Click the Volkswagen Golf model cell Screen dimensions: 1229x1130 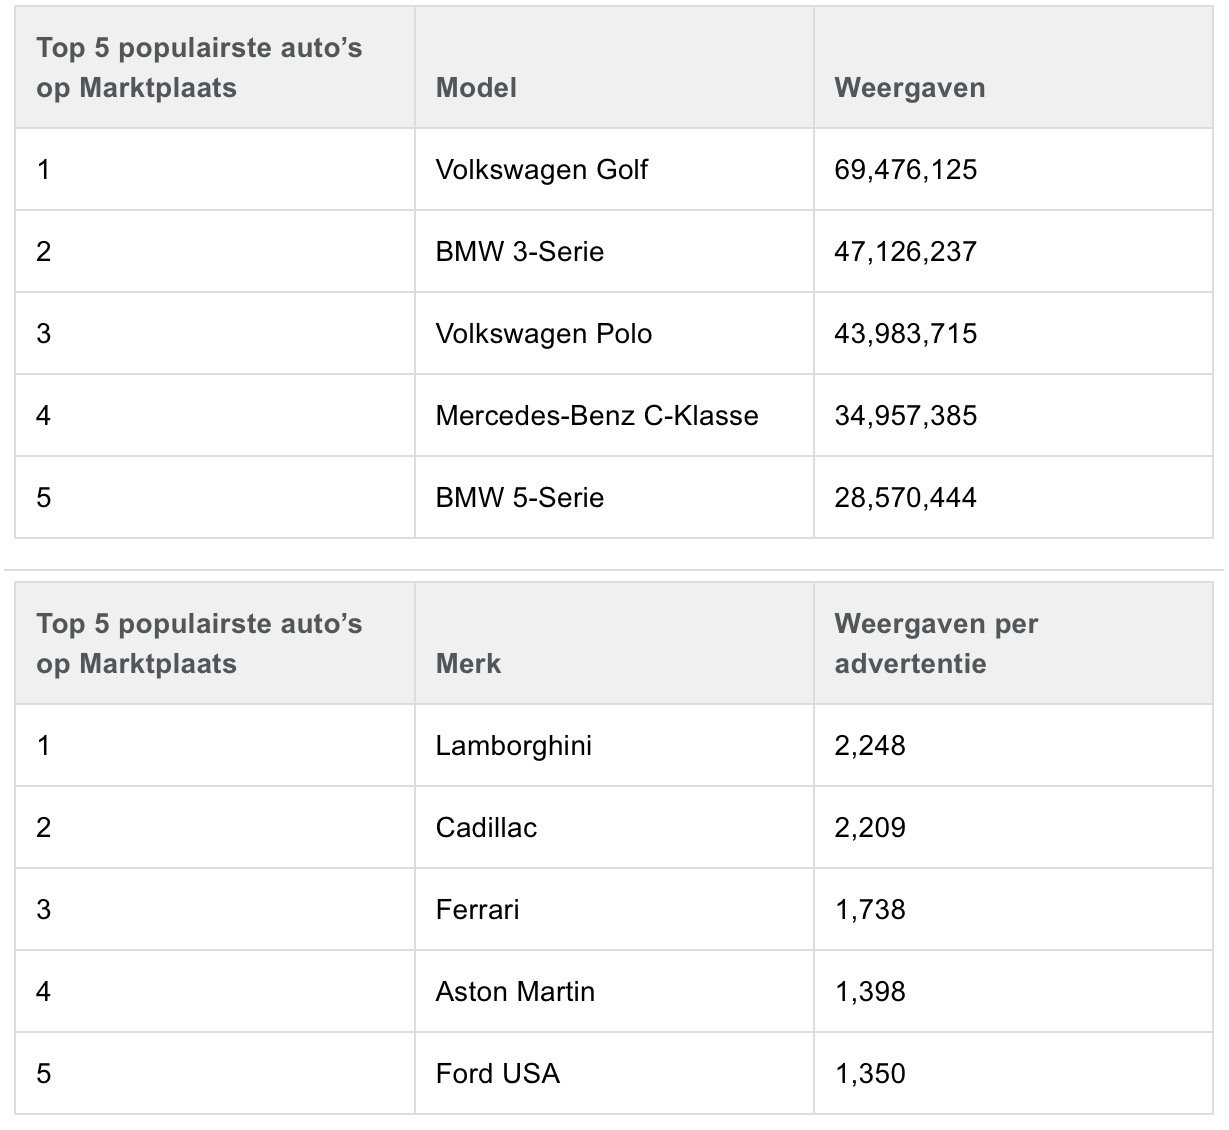541,170
